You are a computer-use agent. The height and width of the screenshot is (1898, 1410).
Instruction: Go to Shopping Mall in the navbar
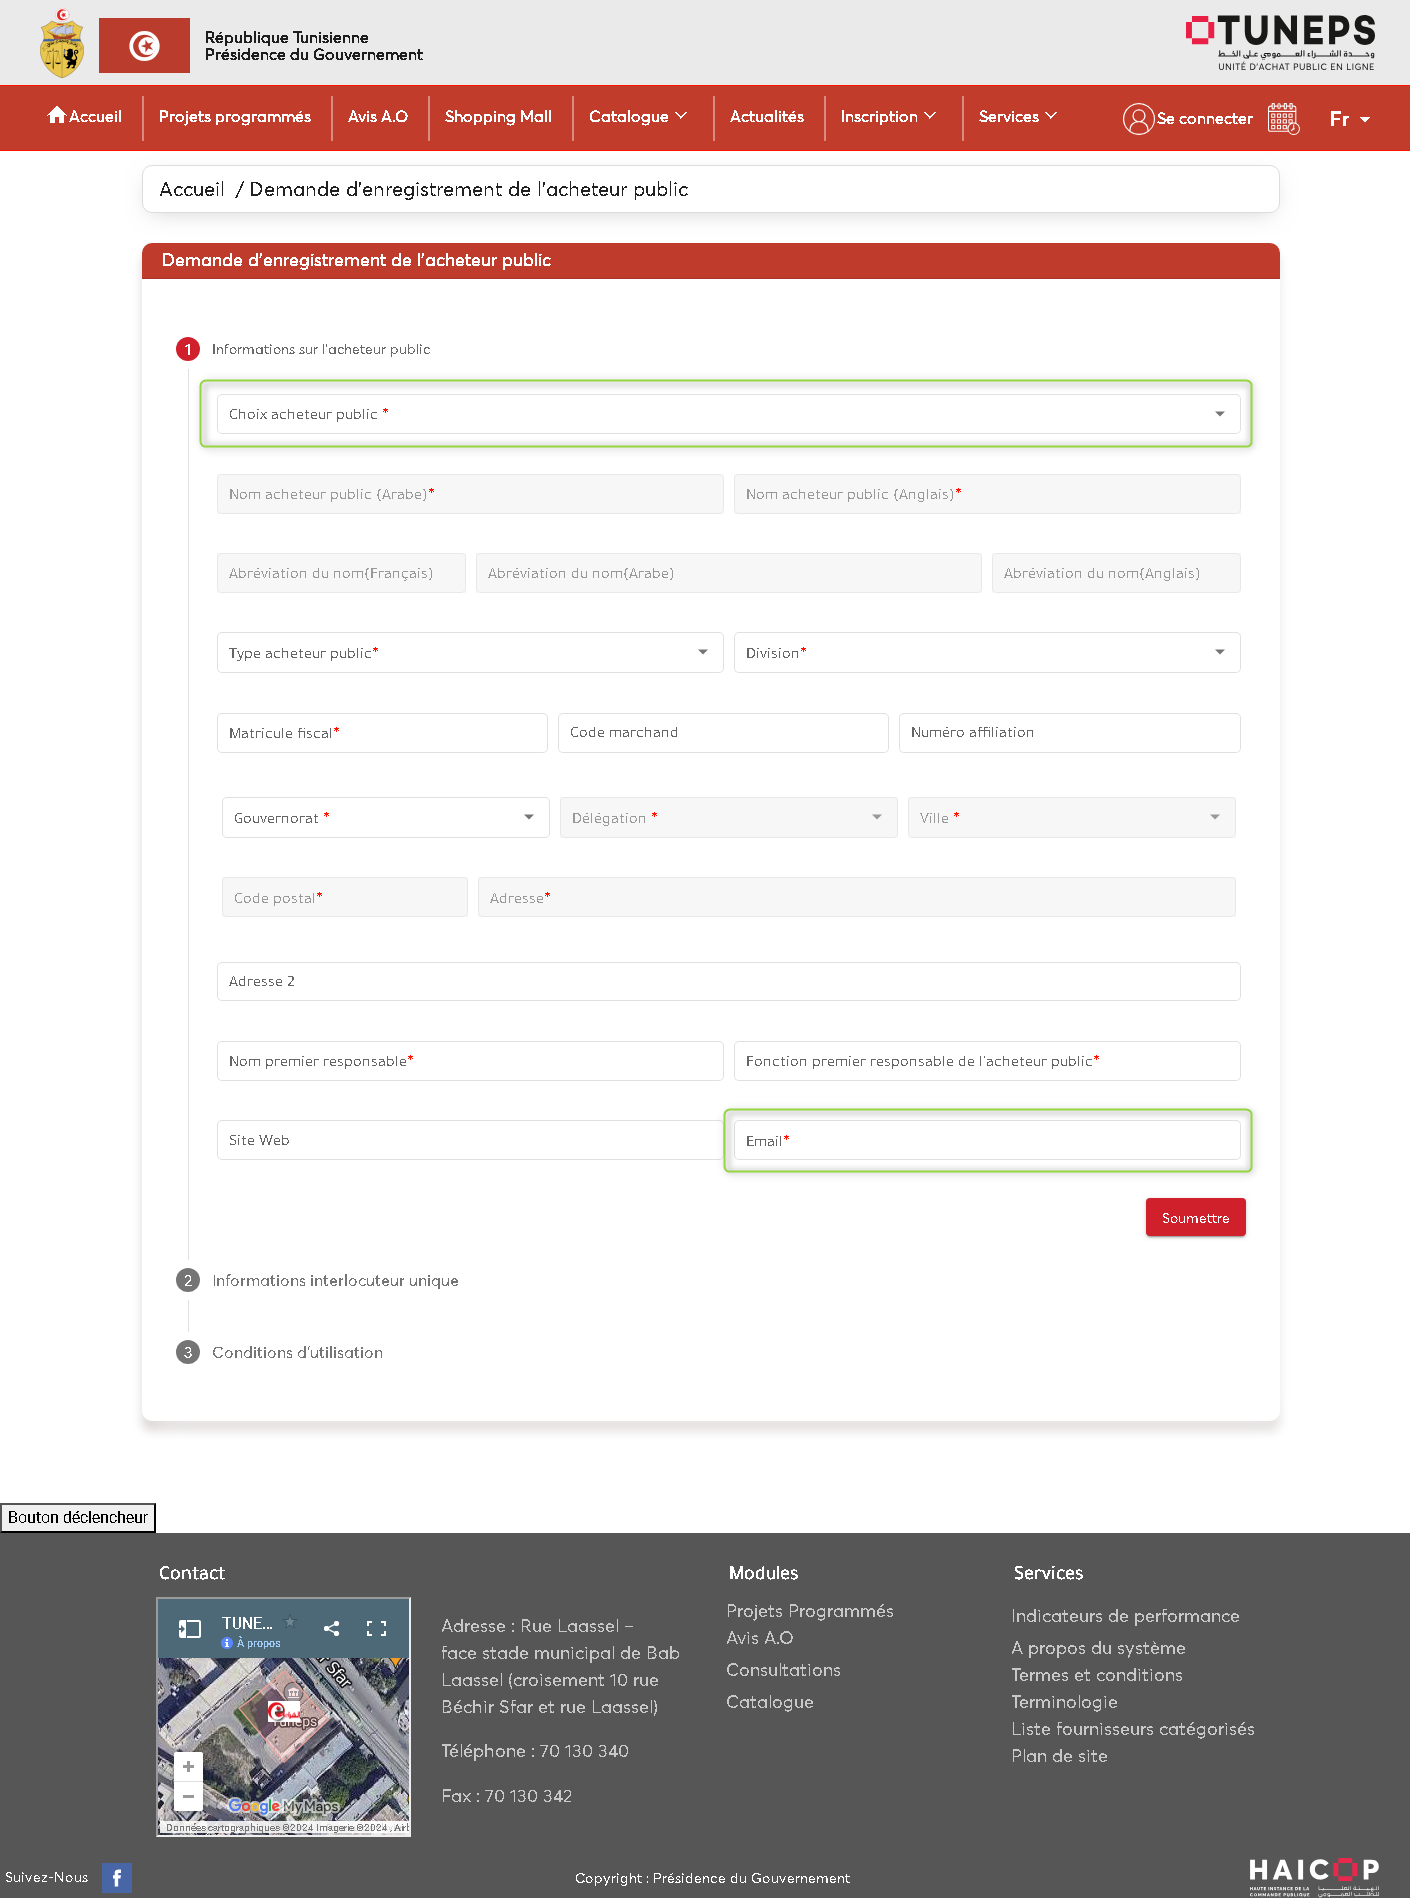(498, 117)
